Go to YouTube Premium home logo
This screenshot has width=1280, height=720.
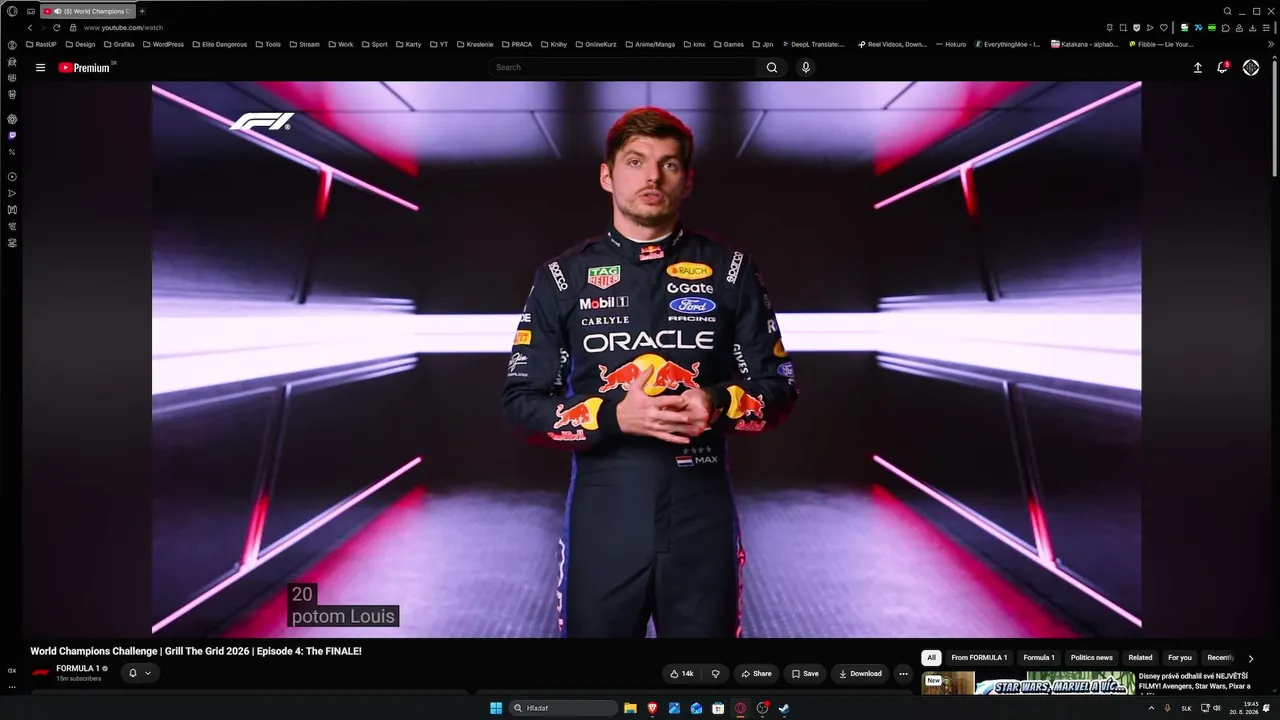pyautogui.click(x=84, y=68)
